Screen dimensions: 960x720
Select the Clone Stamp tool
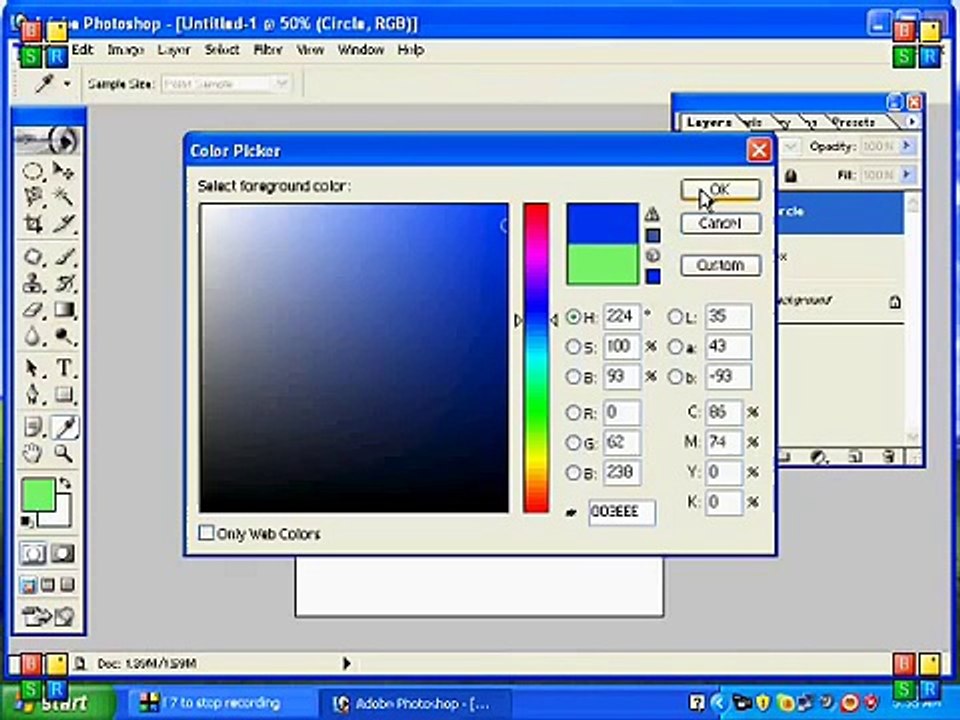(x=32, y=283)
